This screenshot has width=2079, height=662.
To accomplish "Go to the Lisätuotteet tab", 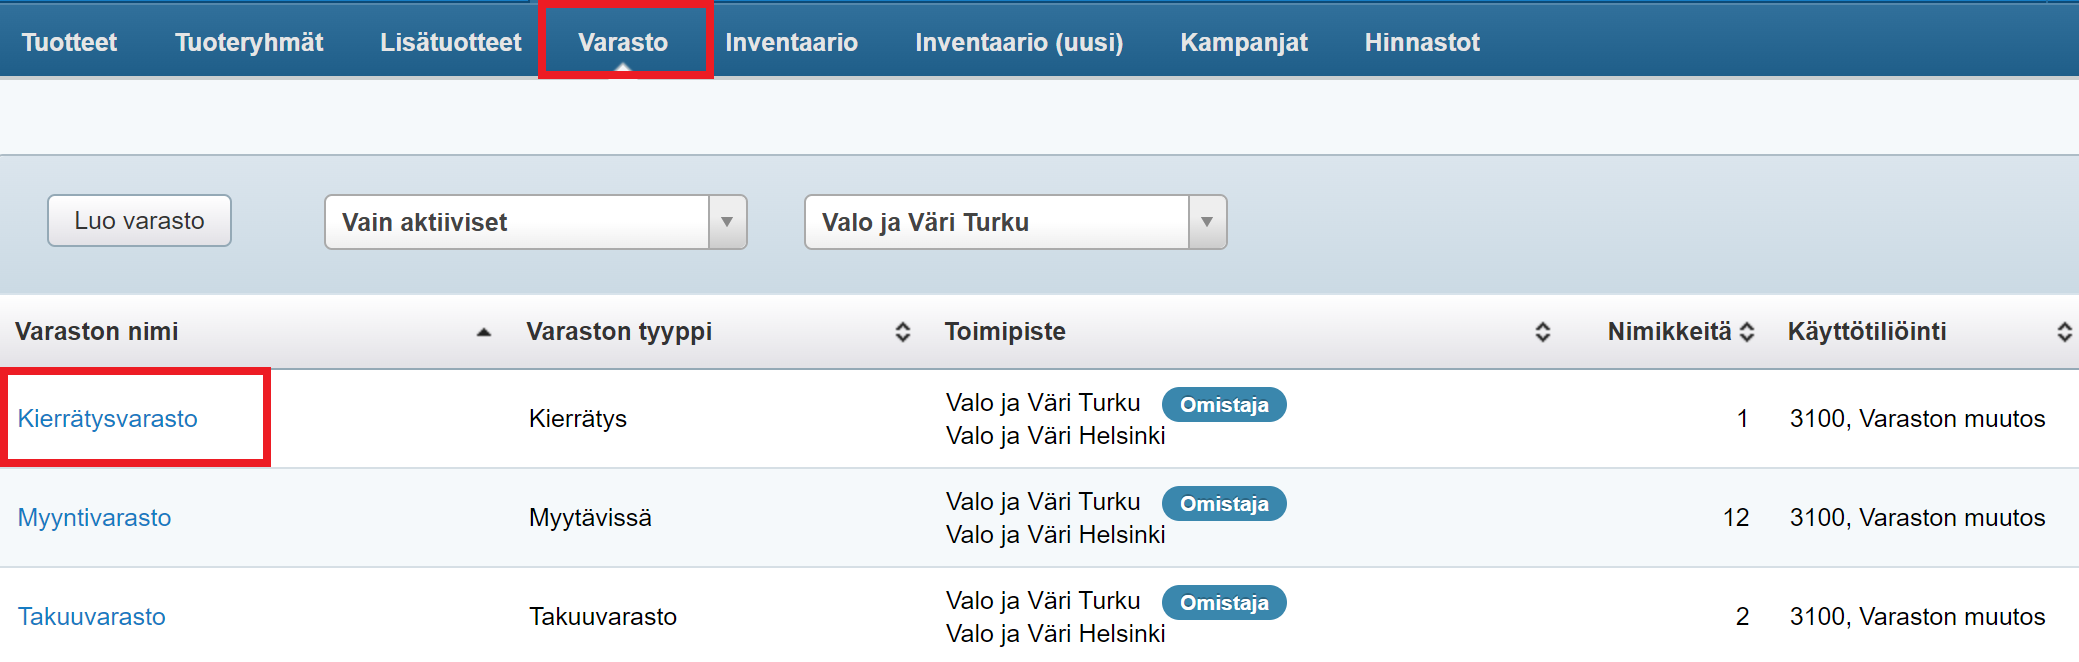I will 450,42.
